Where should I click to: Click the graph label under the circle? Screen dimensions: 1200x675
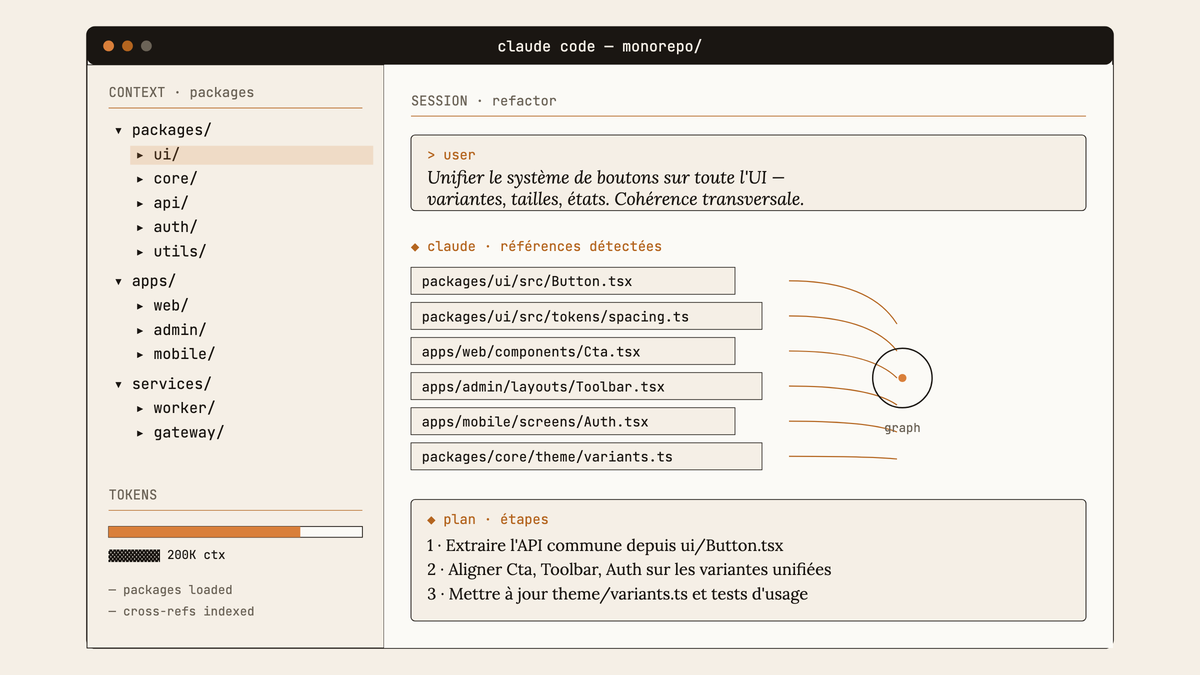902,428
